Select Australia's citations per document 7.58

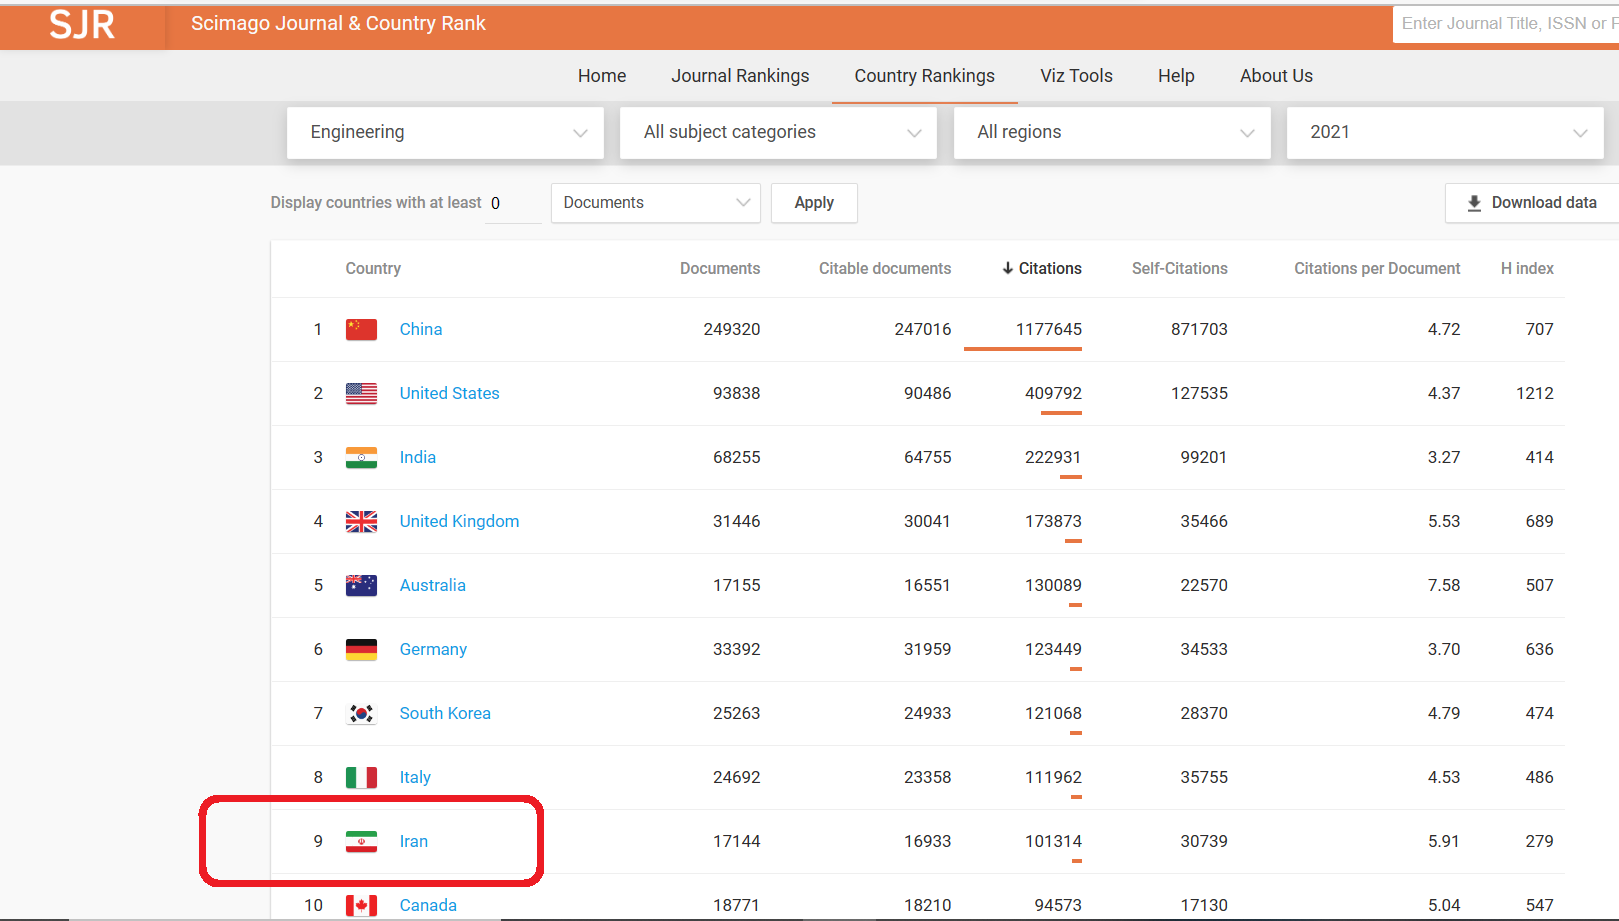(1444, 585)
